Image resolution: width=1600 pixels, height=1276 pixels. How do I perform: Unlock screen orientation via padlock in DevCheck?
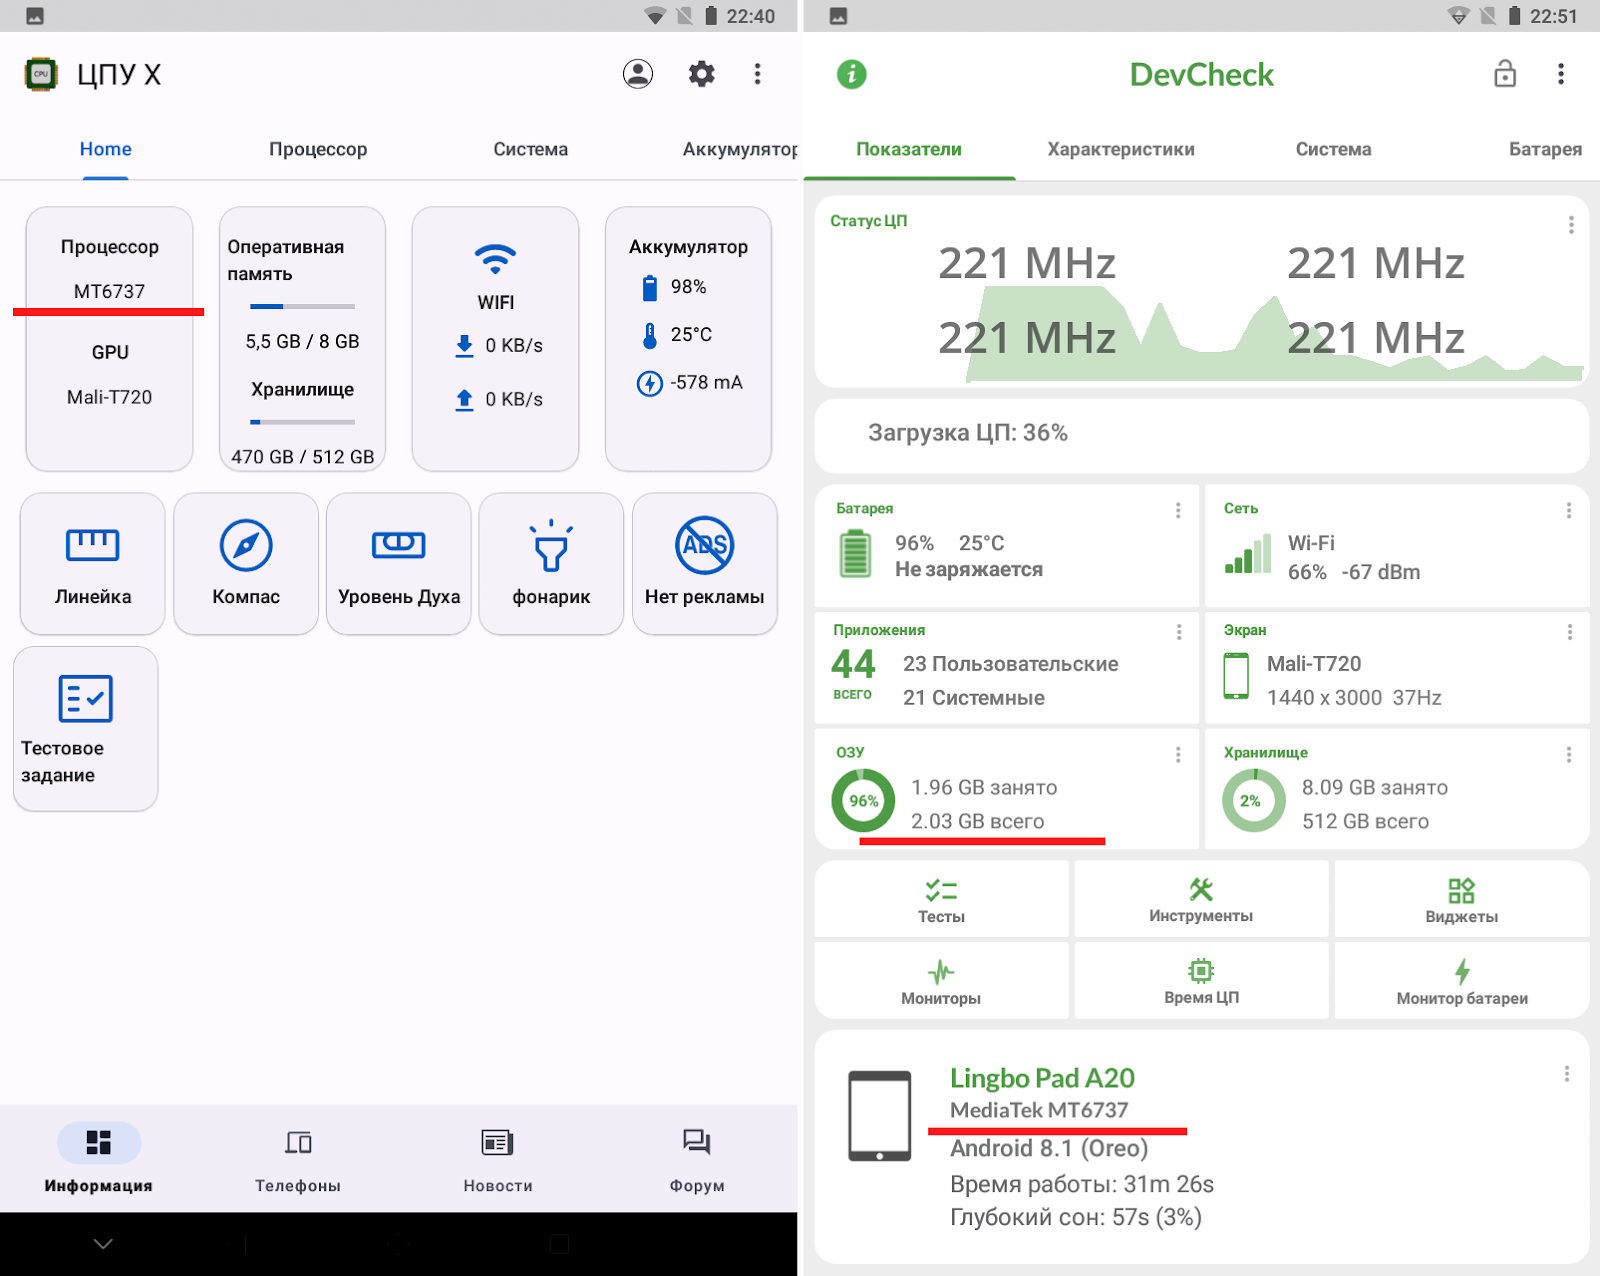tap(1504, 74)
